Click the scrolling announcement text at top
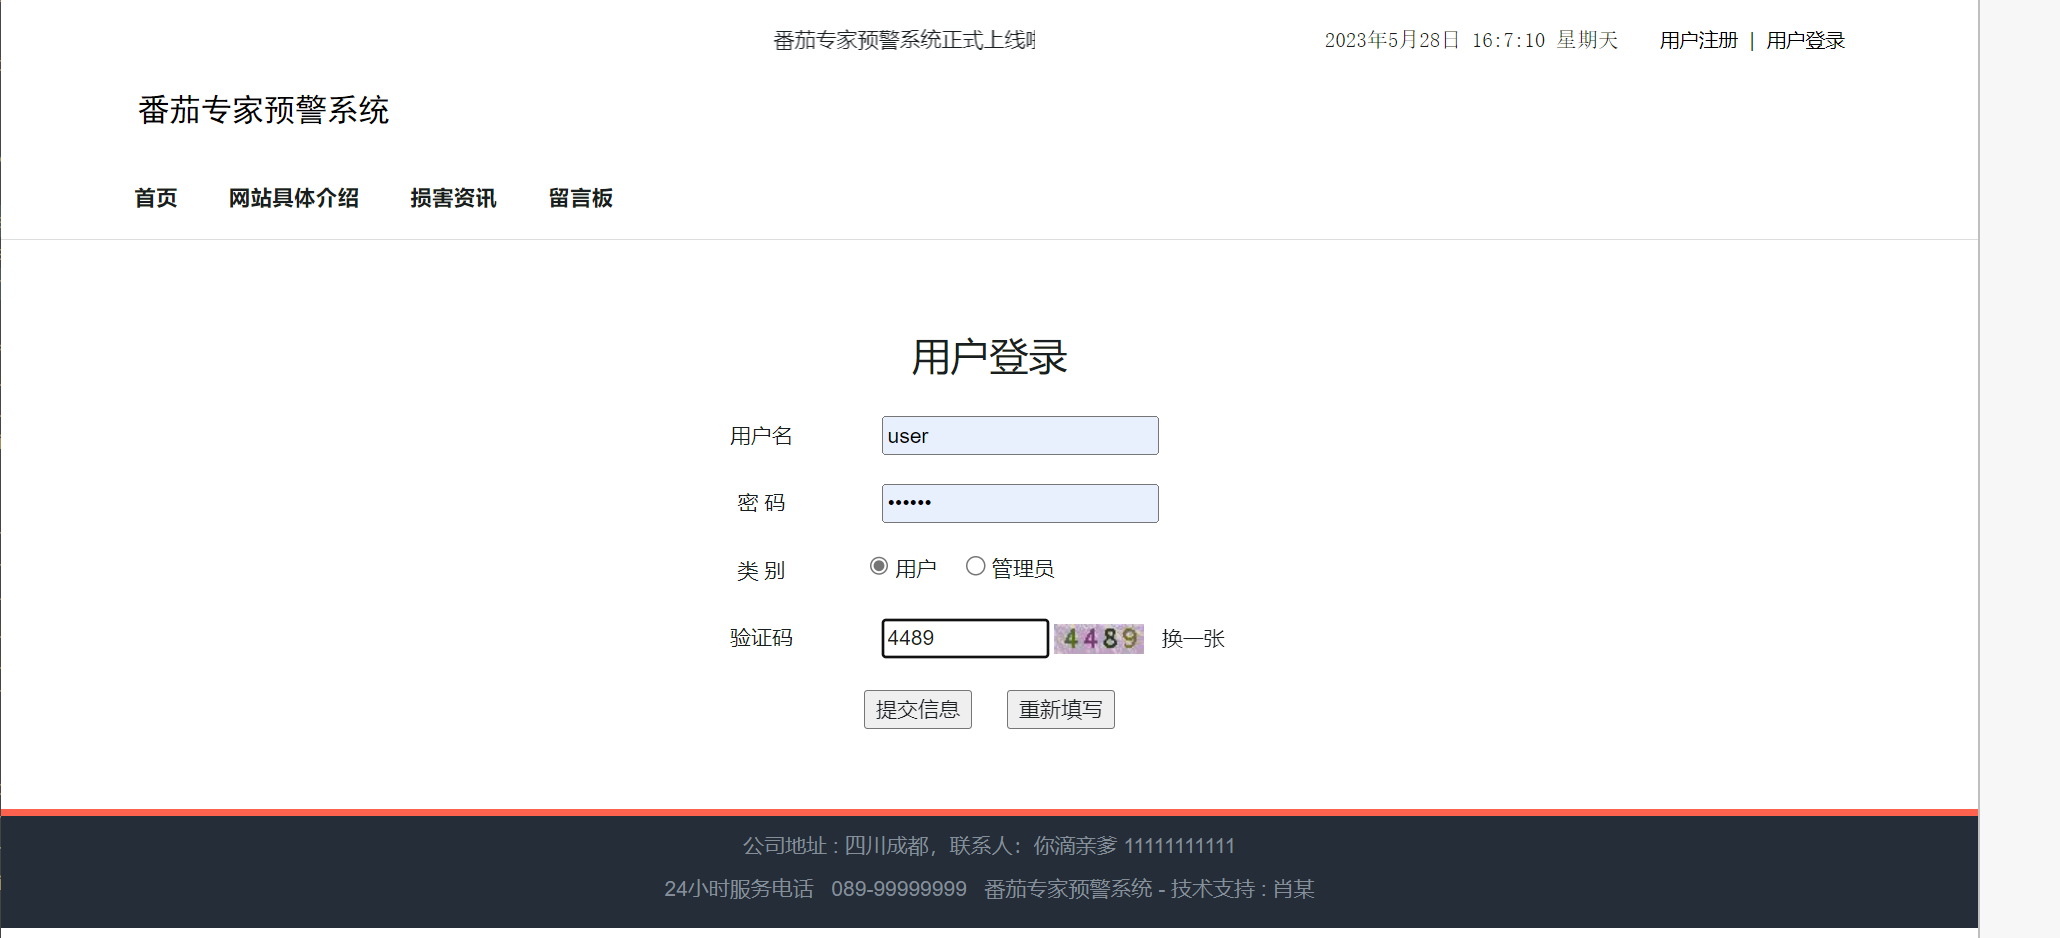 click(x=903, y=40)
